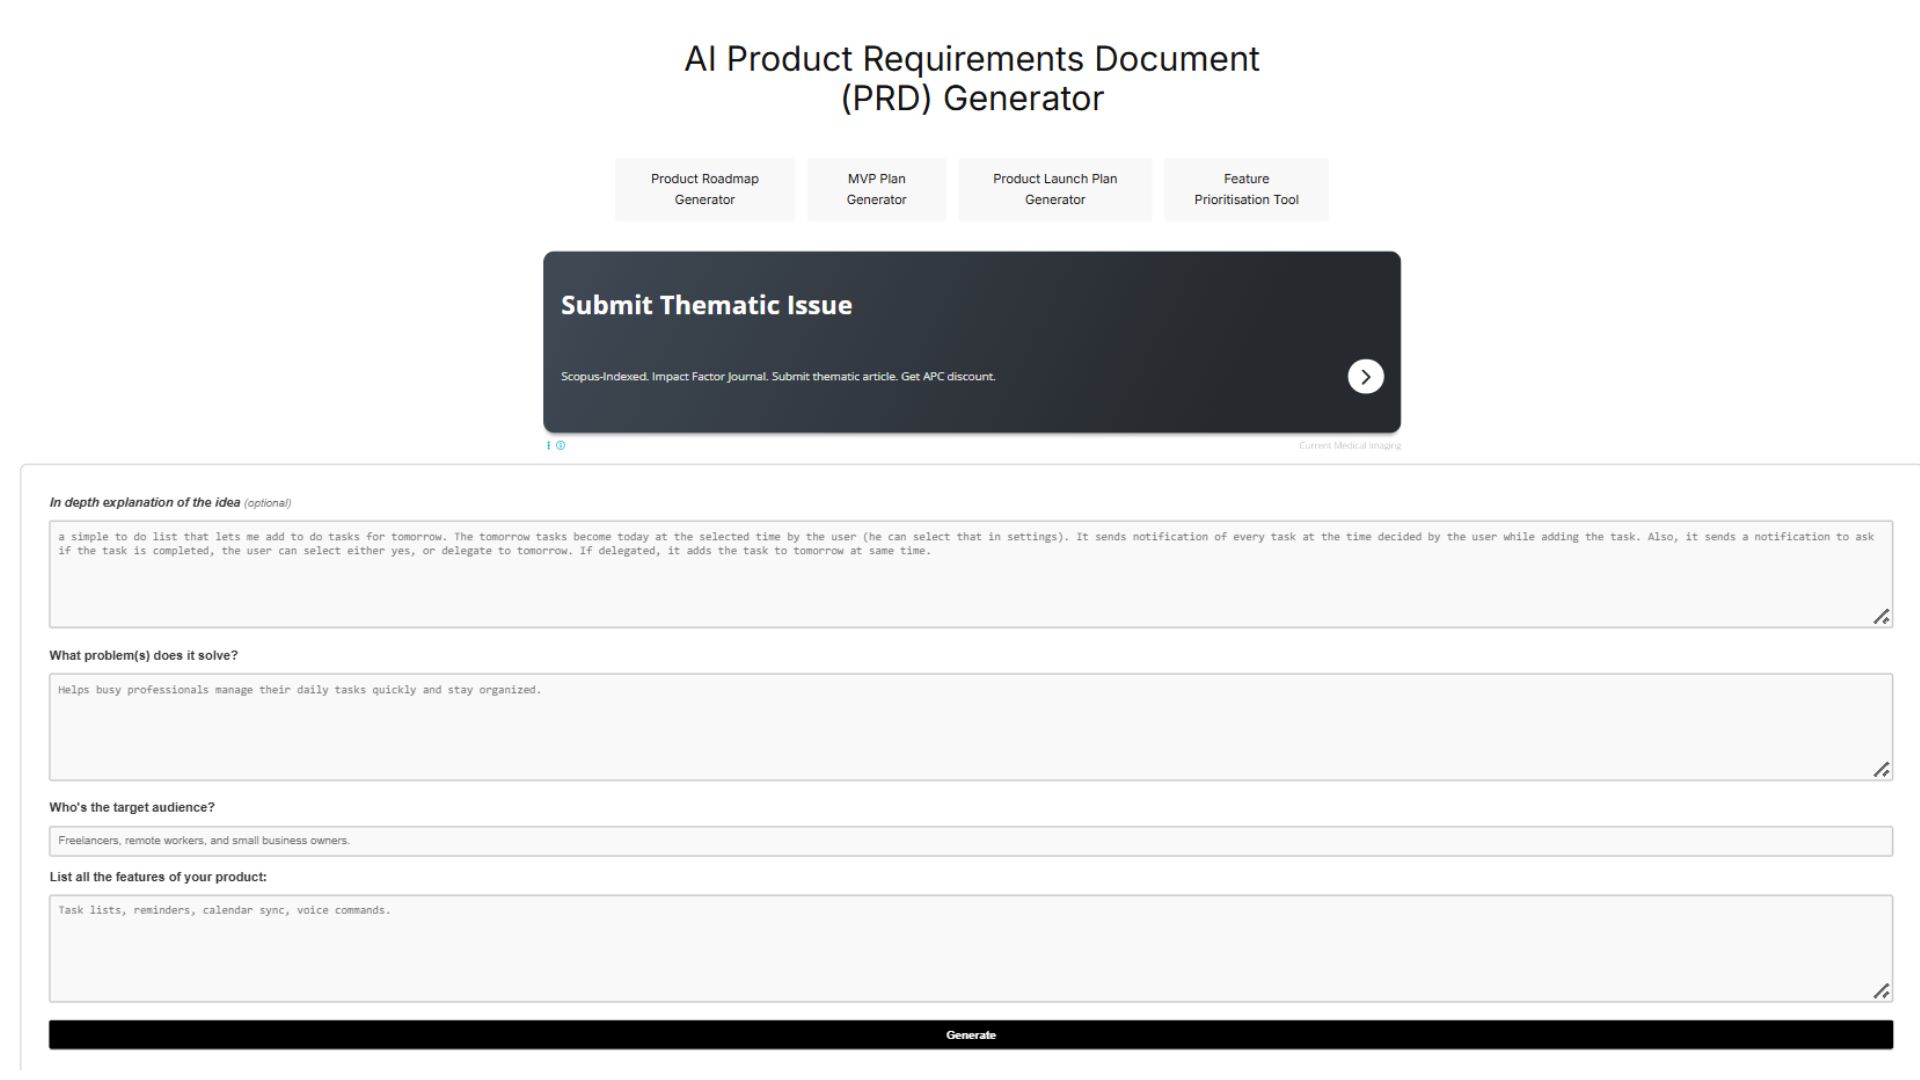
Task: Click the Scopus-Indexed ad description text
Action: [777, 377]
